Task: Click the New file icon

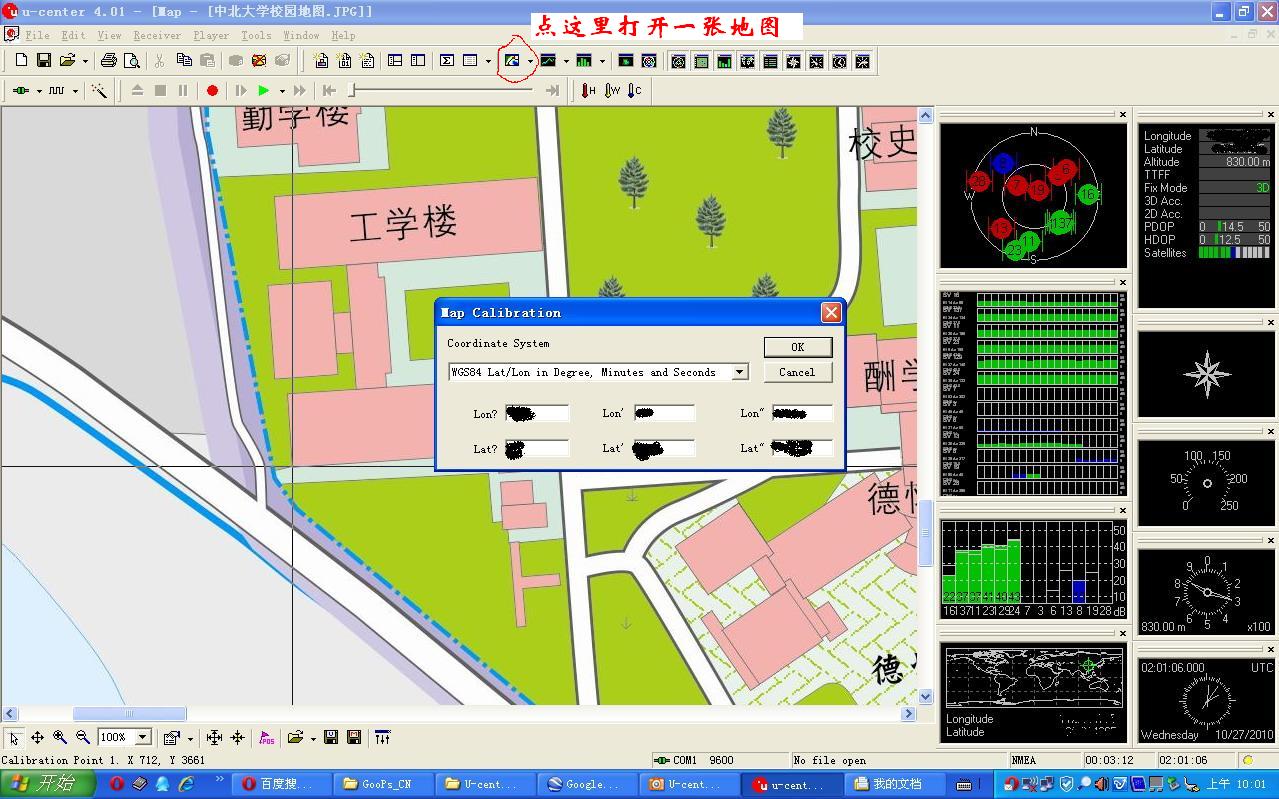Action: pos(21,61)
